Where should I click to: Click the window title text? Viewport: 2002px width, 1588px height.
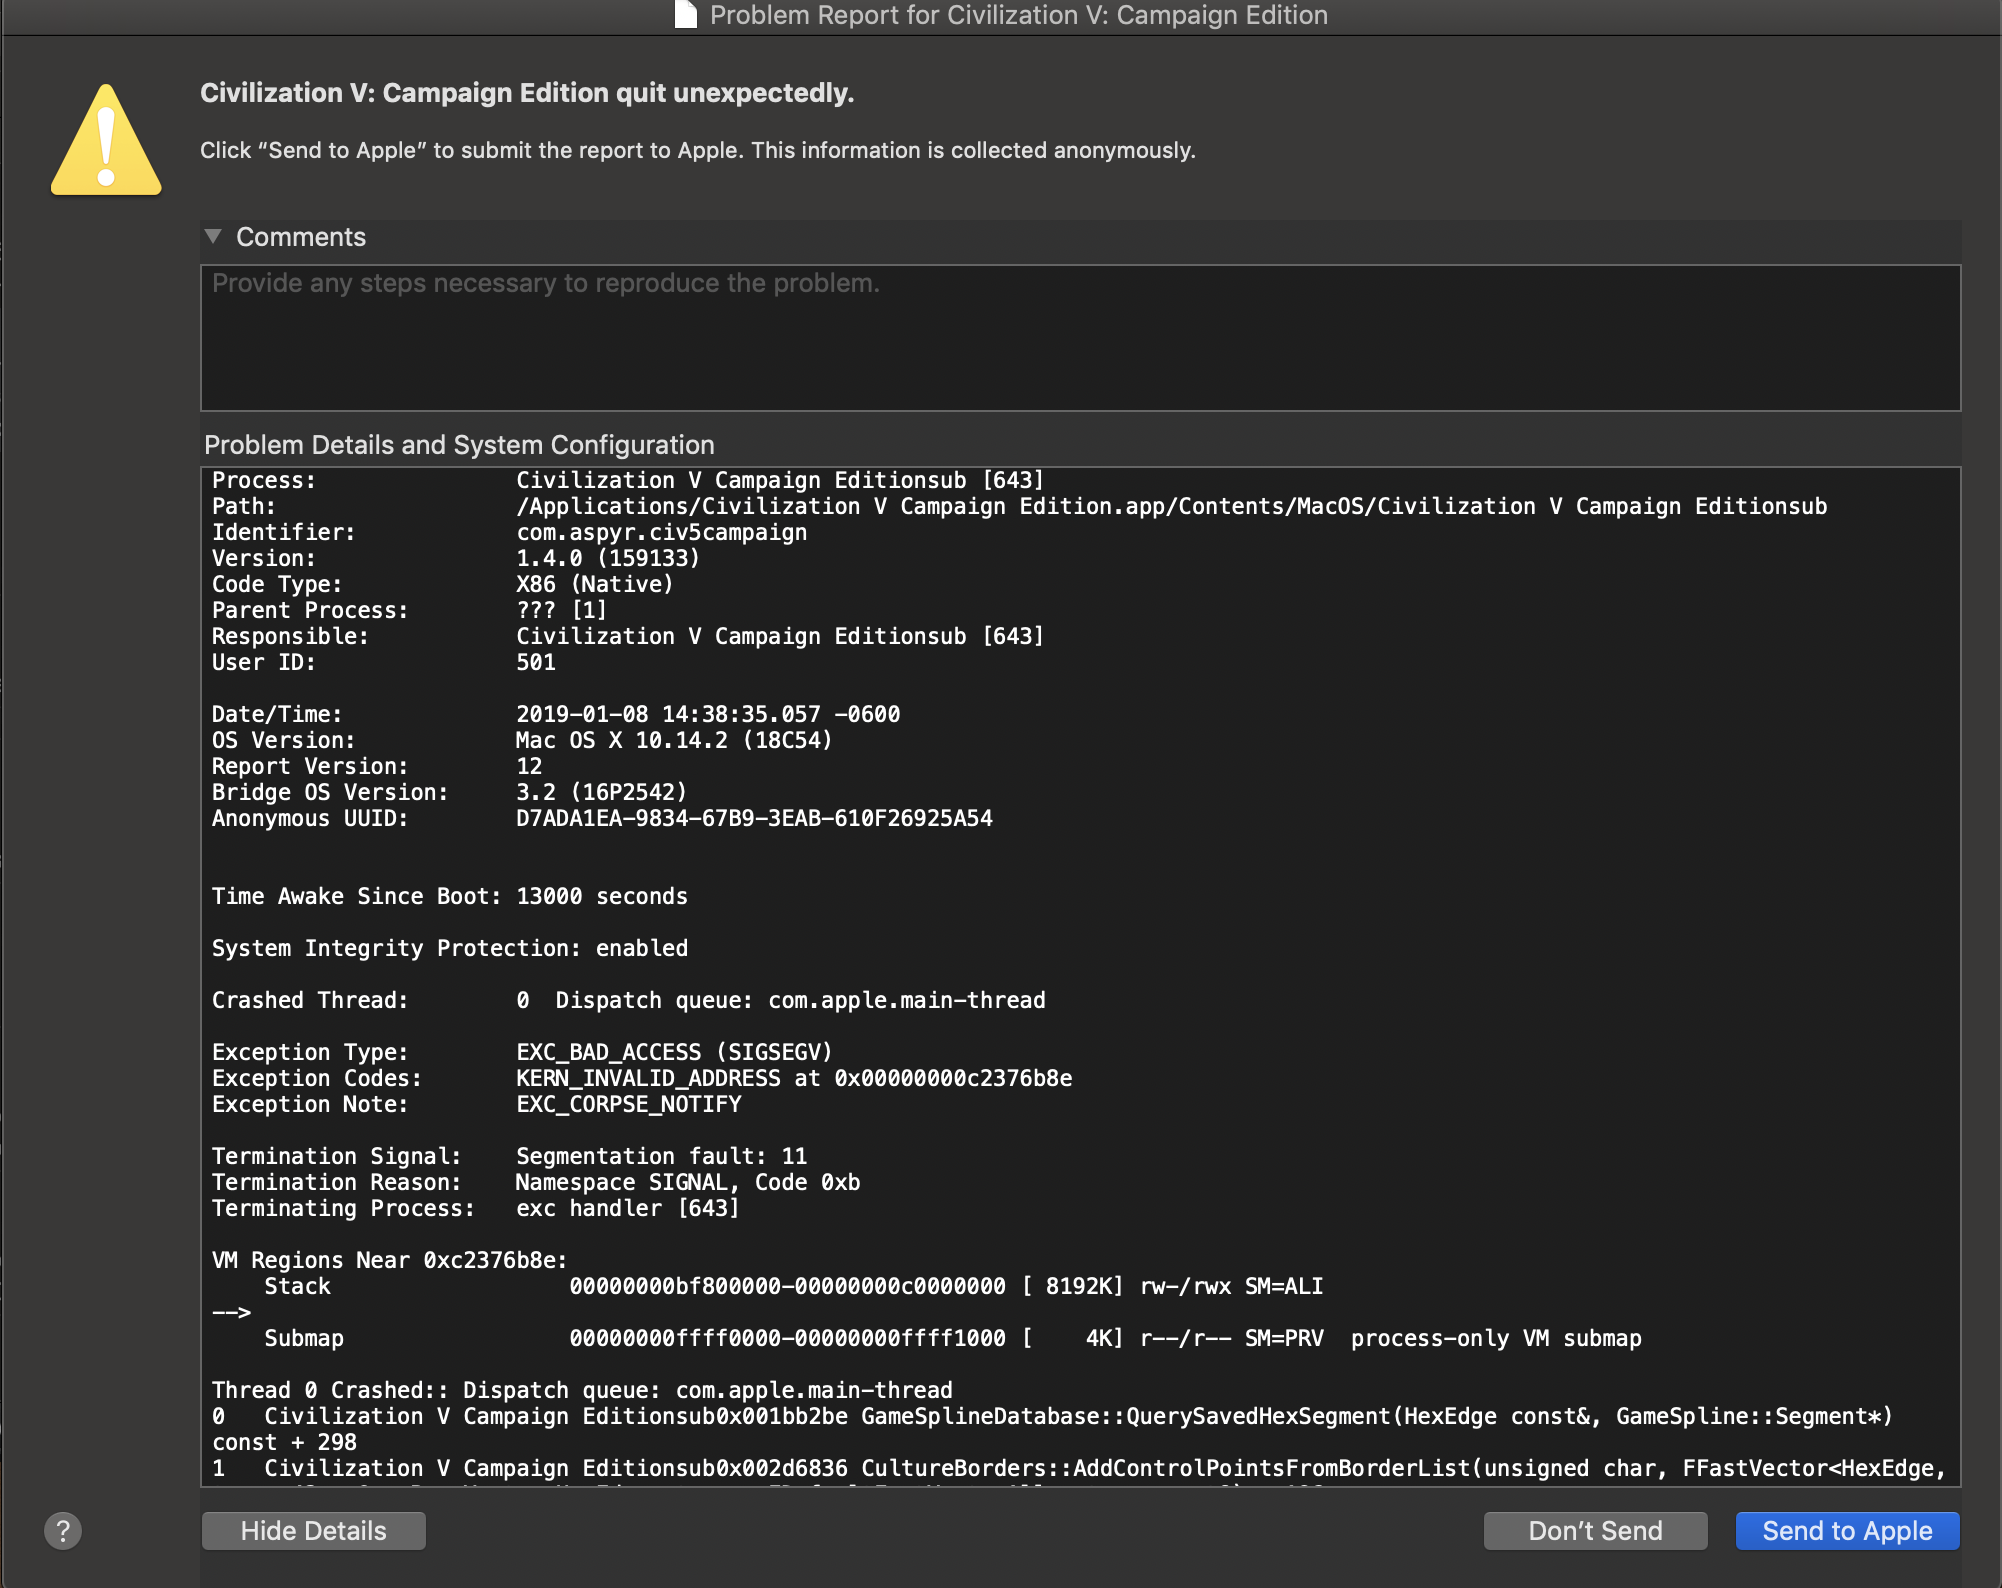coord(1018,15)
